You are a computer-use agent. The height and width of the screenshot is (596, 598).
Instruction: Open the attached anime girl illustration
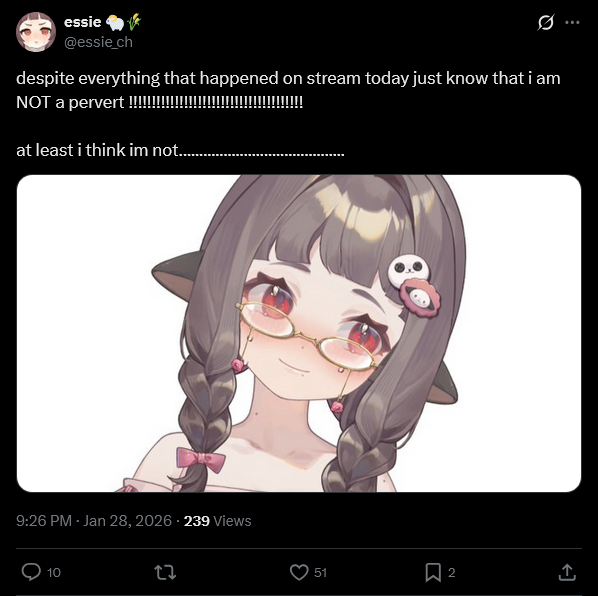(x=299, y=333)
